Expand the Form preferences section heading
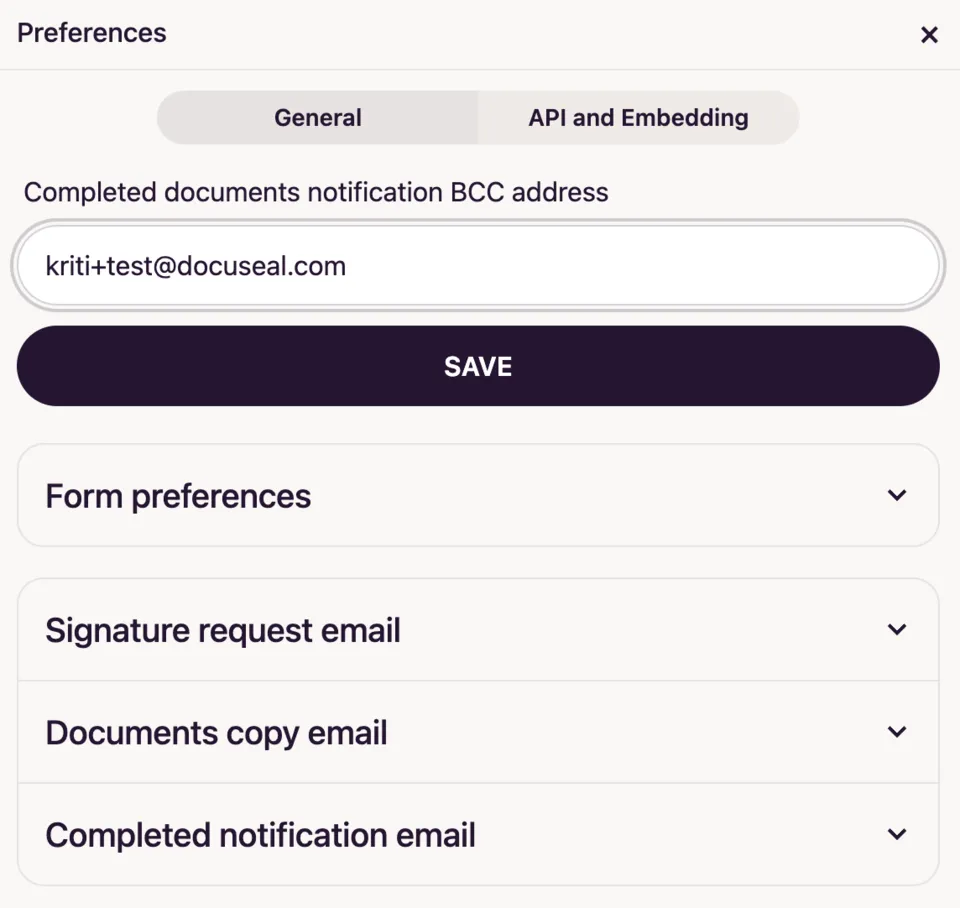960x908 pixels. pyautogui.click(x=178, y=496)
